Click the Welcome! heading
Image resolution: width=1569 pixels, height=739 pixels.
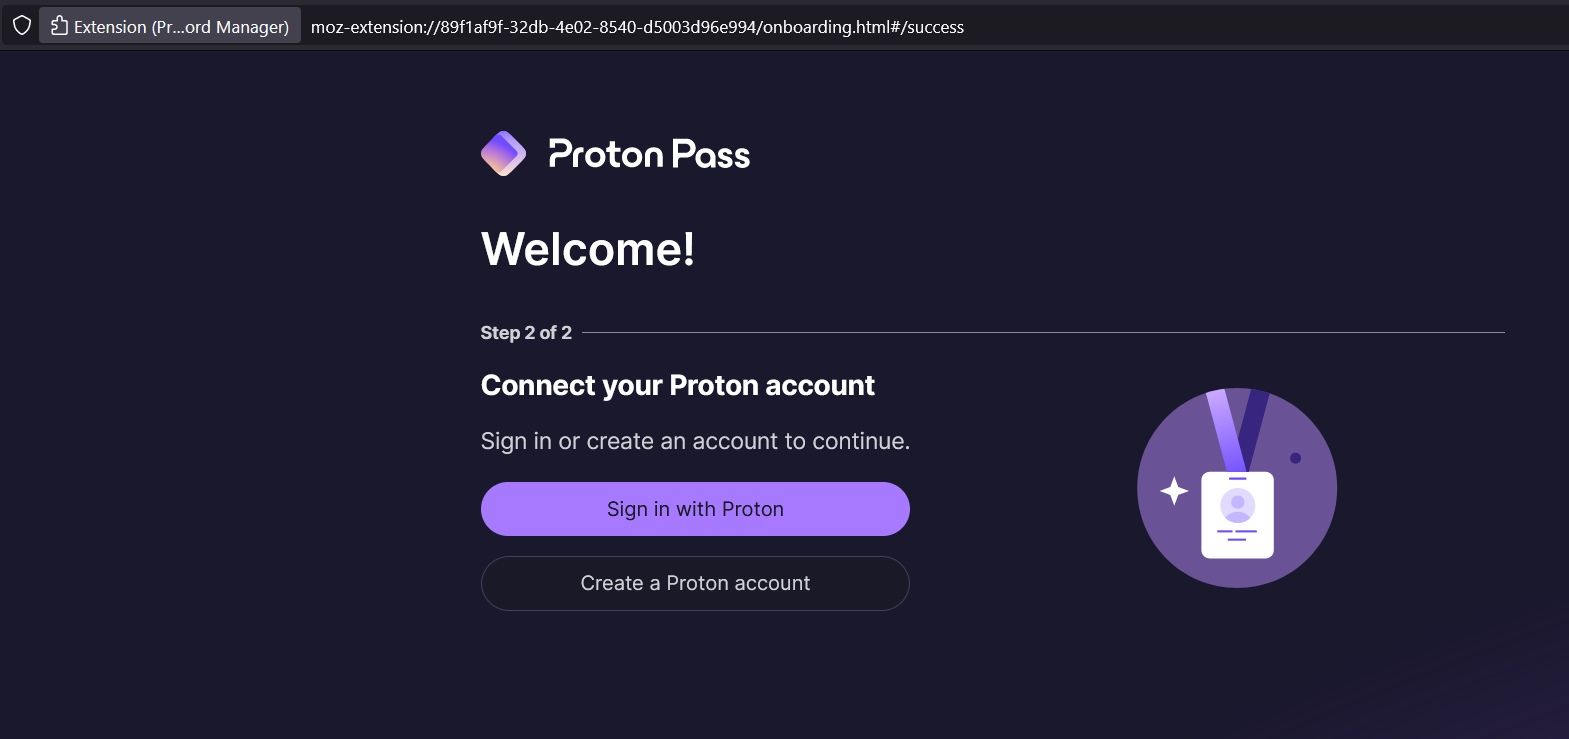[x=587, y=249]
